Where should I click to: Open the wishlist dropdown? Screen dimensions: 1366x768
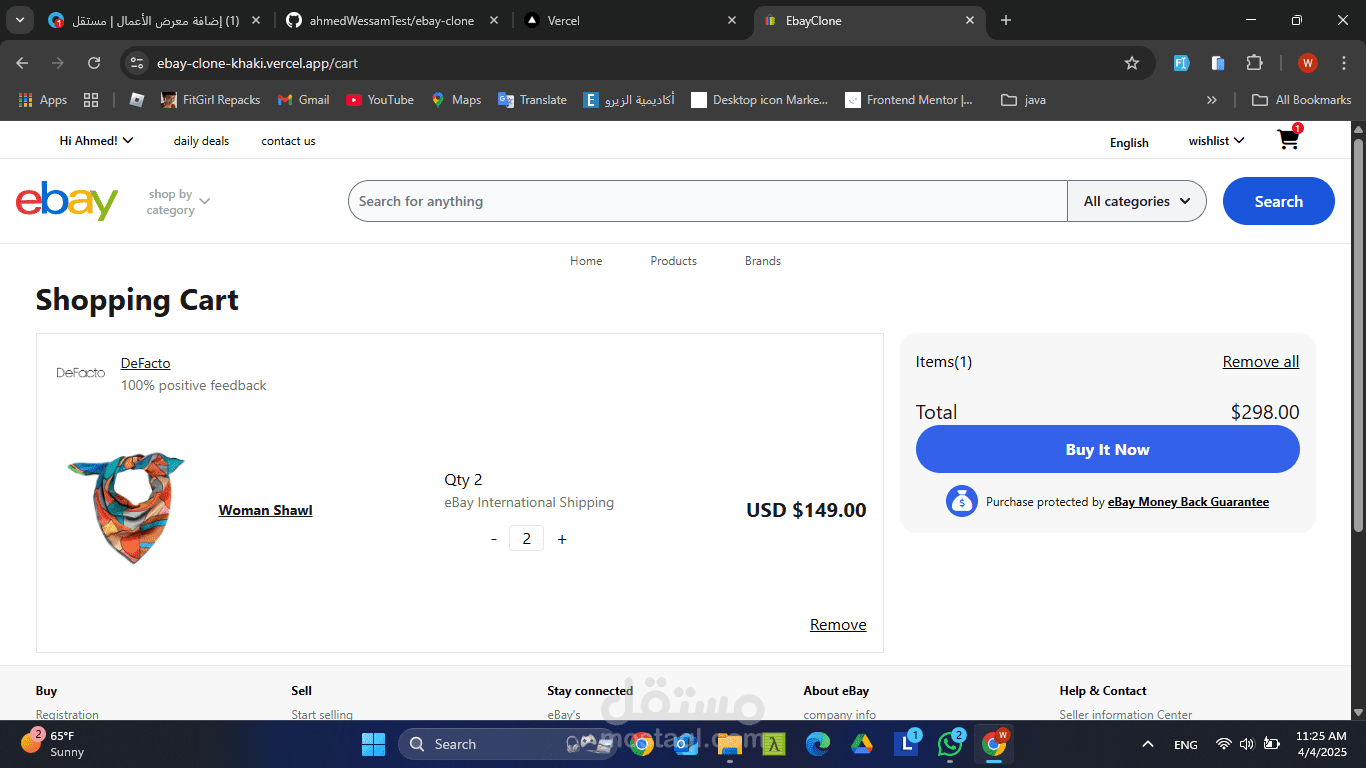click(1217, 141)
